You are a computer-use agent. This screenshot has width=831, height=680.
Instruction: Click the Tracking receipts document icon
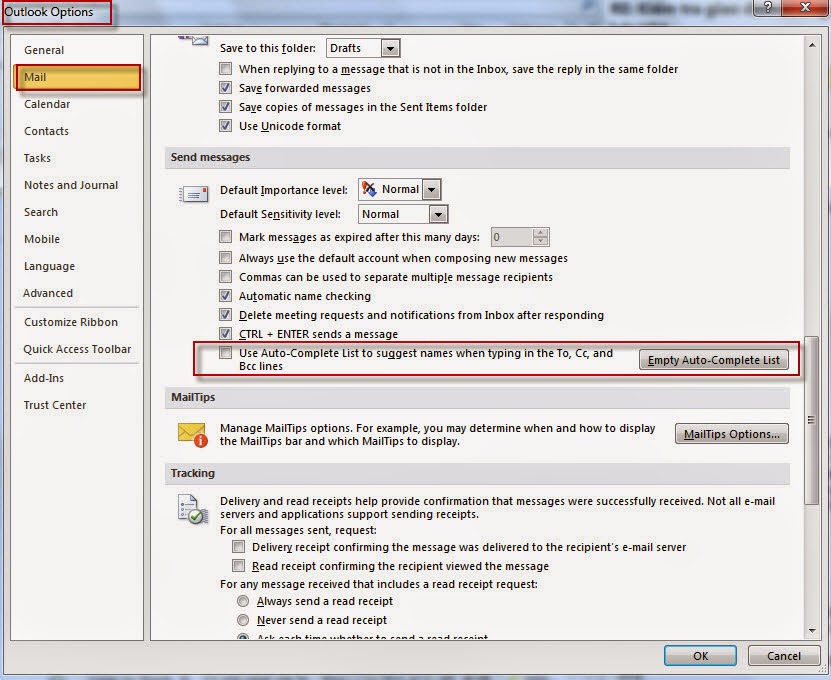pyautogui.click(x=193, y=509)
